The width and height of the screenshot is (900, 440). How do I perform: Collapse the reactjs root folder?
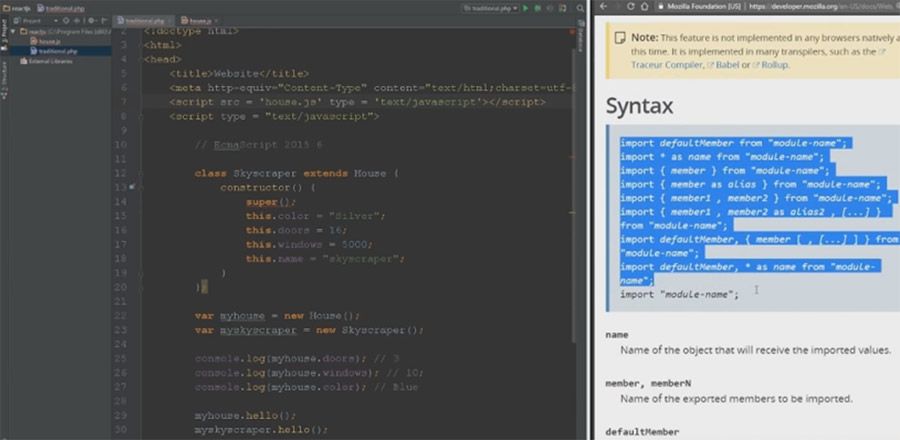coord(13,32)
